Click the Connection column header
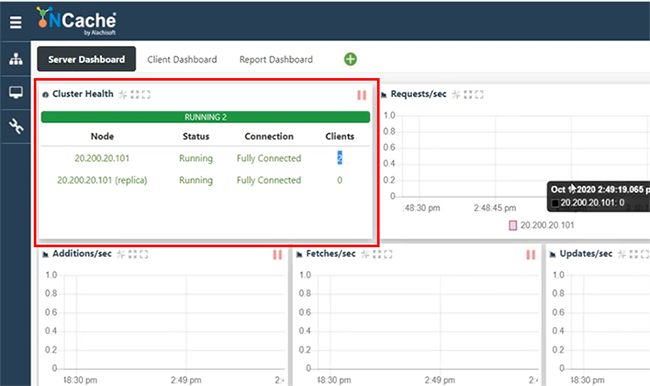 tap(269, 136)
